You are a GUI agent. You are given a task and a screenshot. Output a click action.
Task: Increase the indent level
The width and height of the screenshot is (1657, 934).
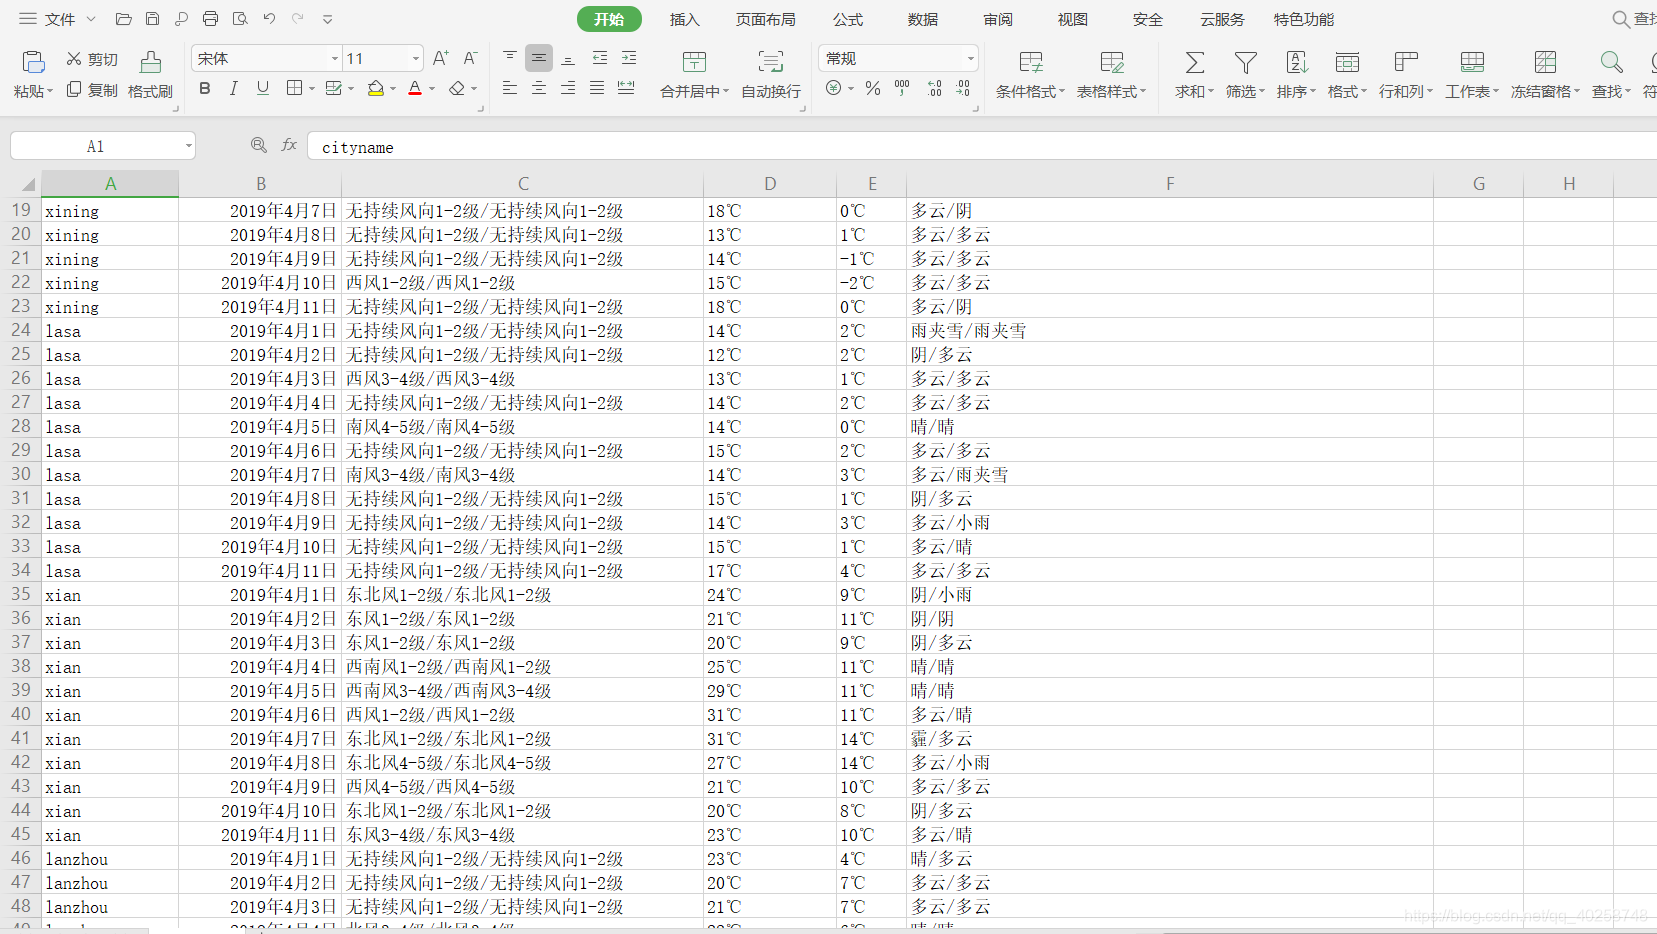click(629, 58)
